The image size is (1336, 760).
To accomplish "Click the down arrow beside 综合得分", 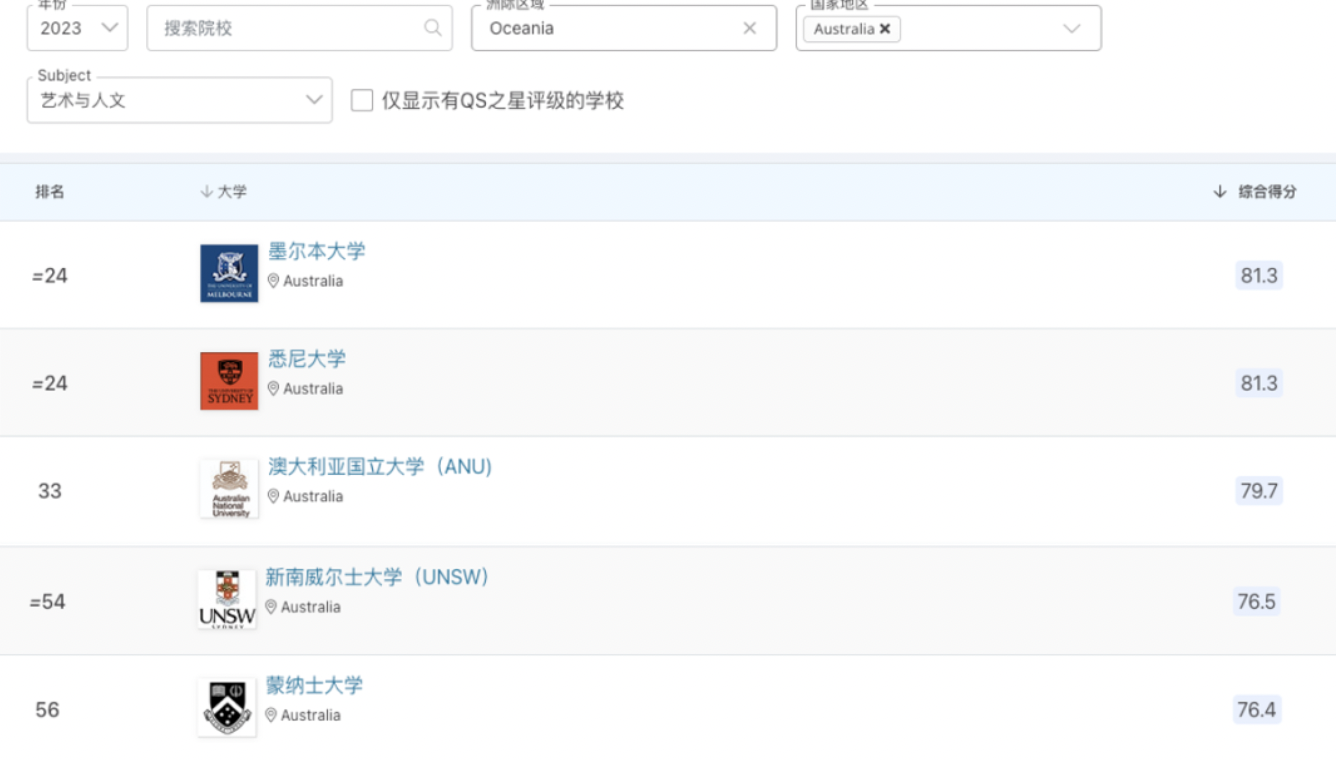I will pyautogui.click(x=1219, y=191).
